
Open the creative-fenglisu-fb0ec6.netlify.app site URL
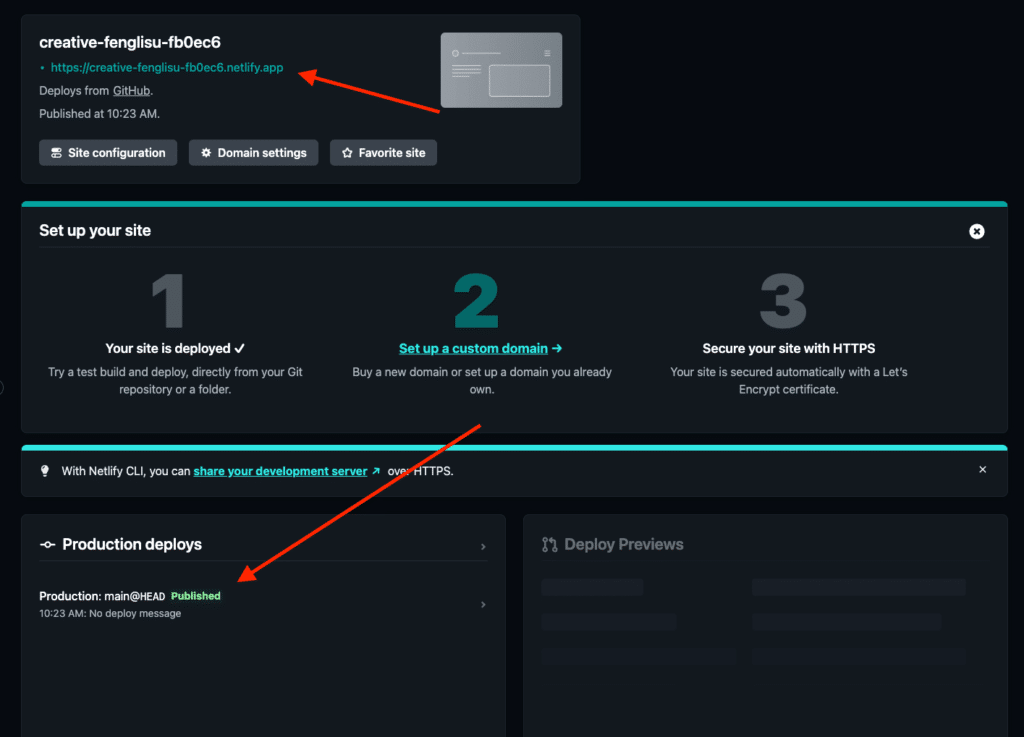click(x=167, y=67)
